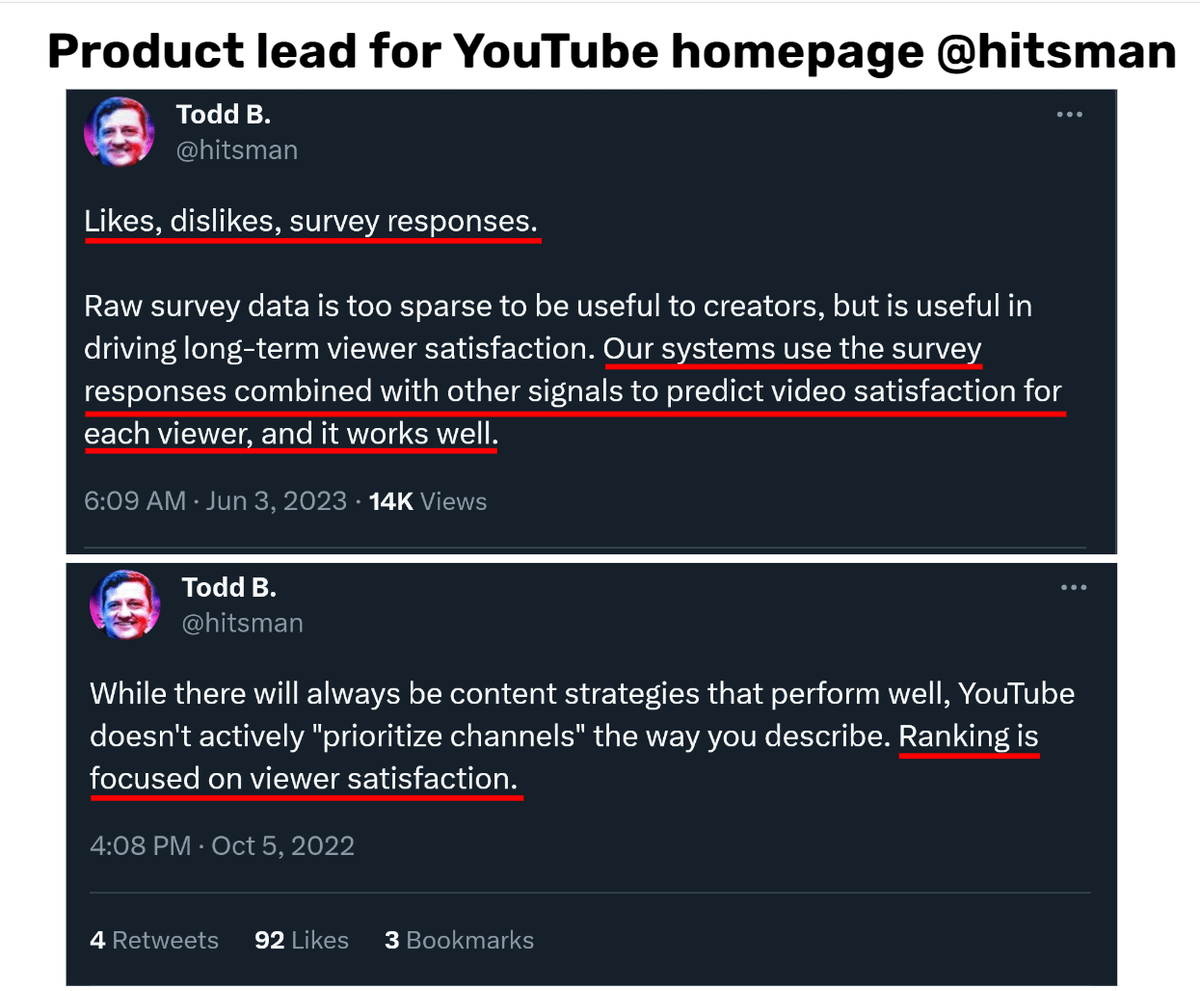Screen dimensions: 1200x991
Task: Open the 3 Bookmarks count
Action: tap(459, 940)
